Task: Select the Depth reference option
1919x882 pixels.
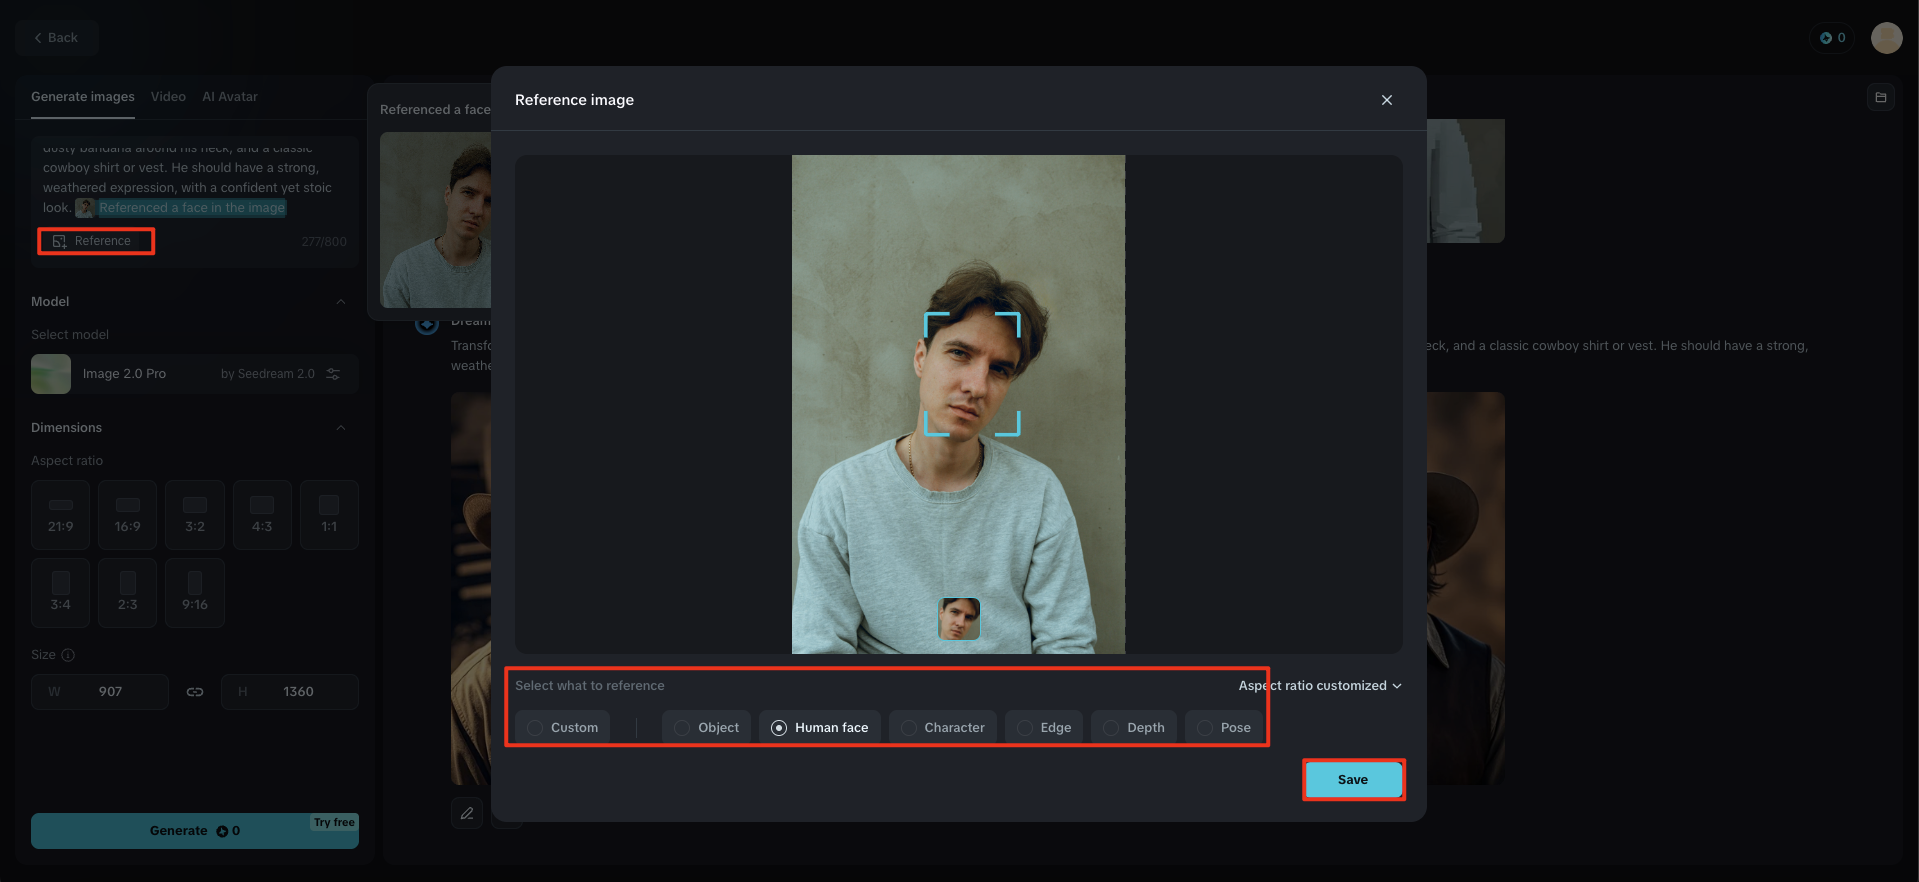Action: pos(1134,728)
